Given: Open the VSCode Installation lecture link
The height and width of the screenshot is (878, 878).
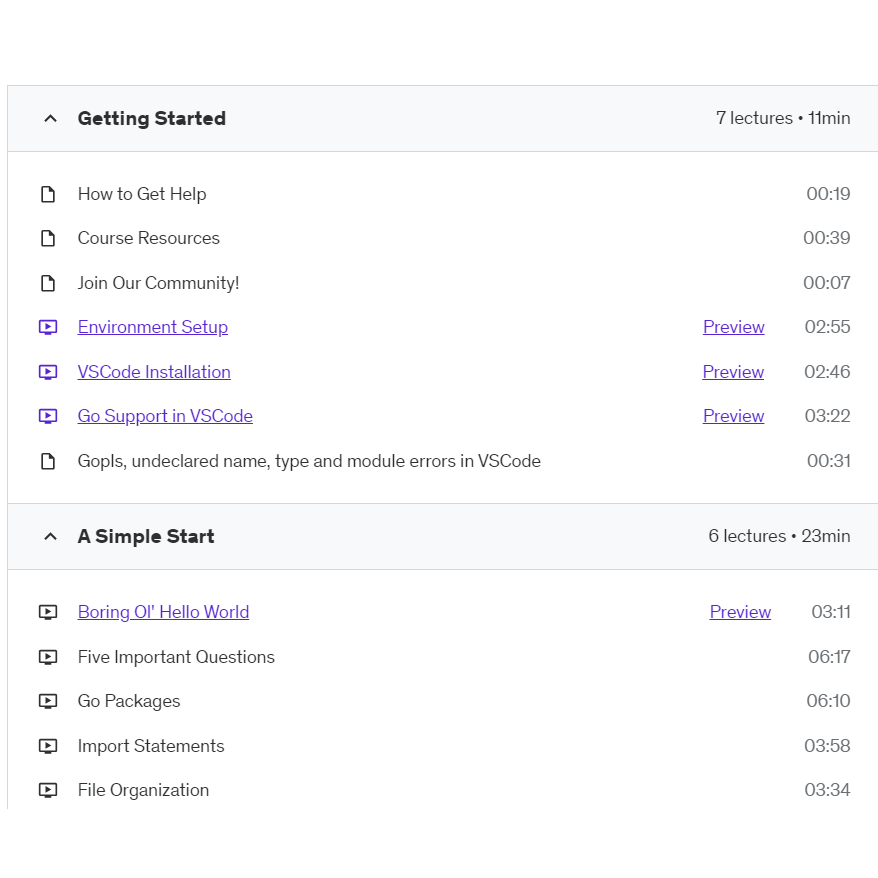Looking at the screenshot, I should [154, 372].
